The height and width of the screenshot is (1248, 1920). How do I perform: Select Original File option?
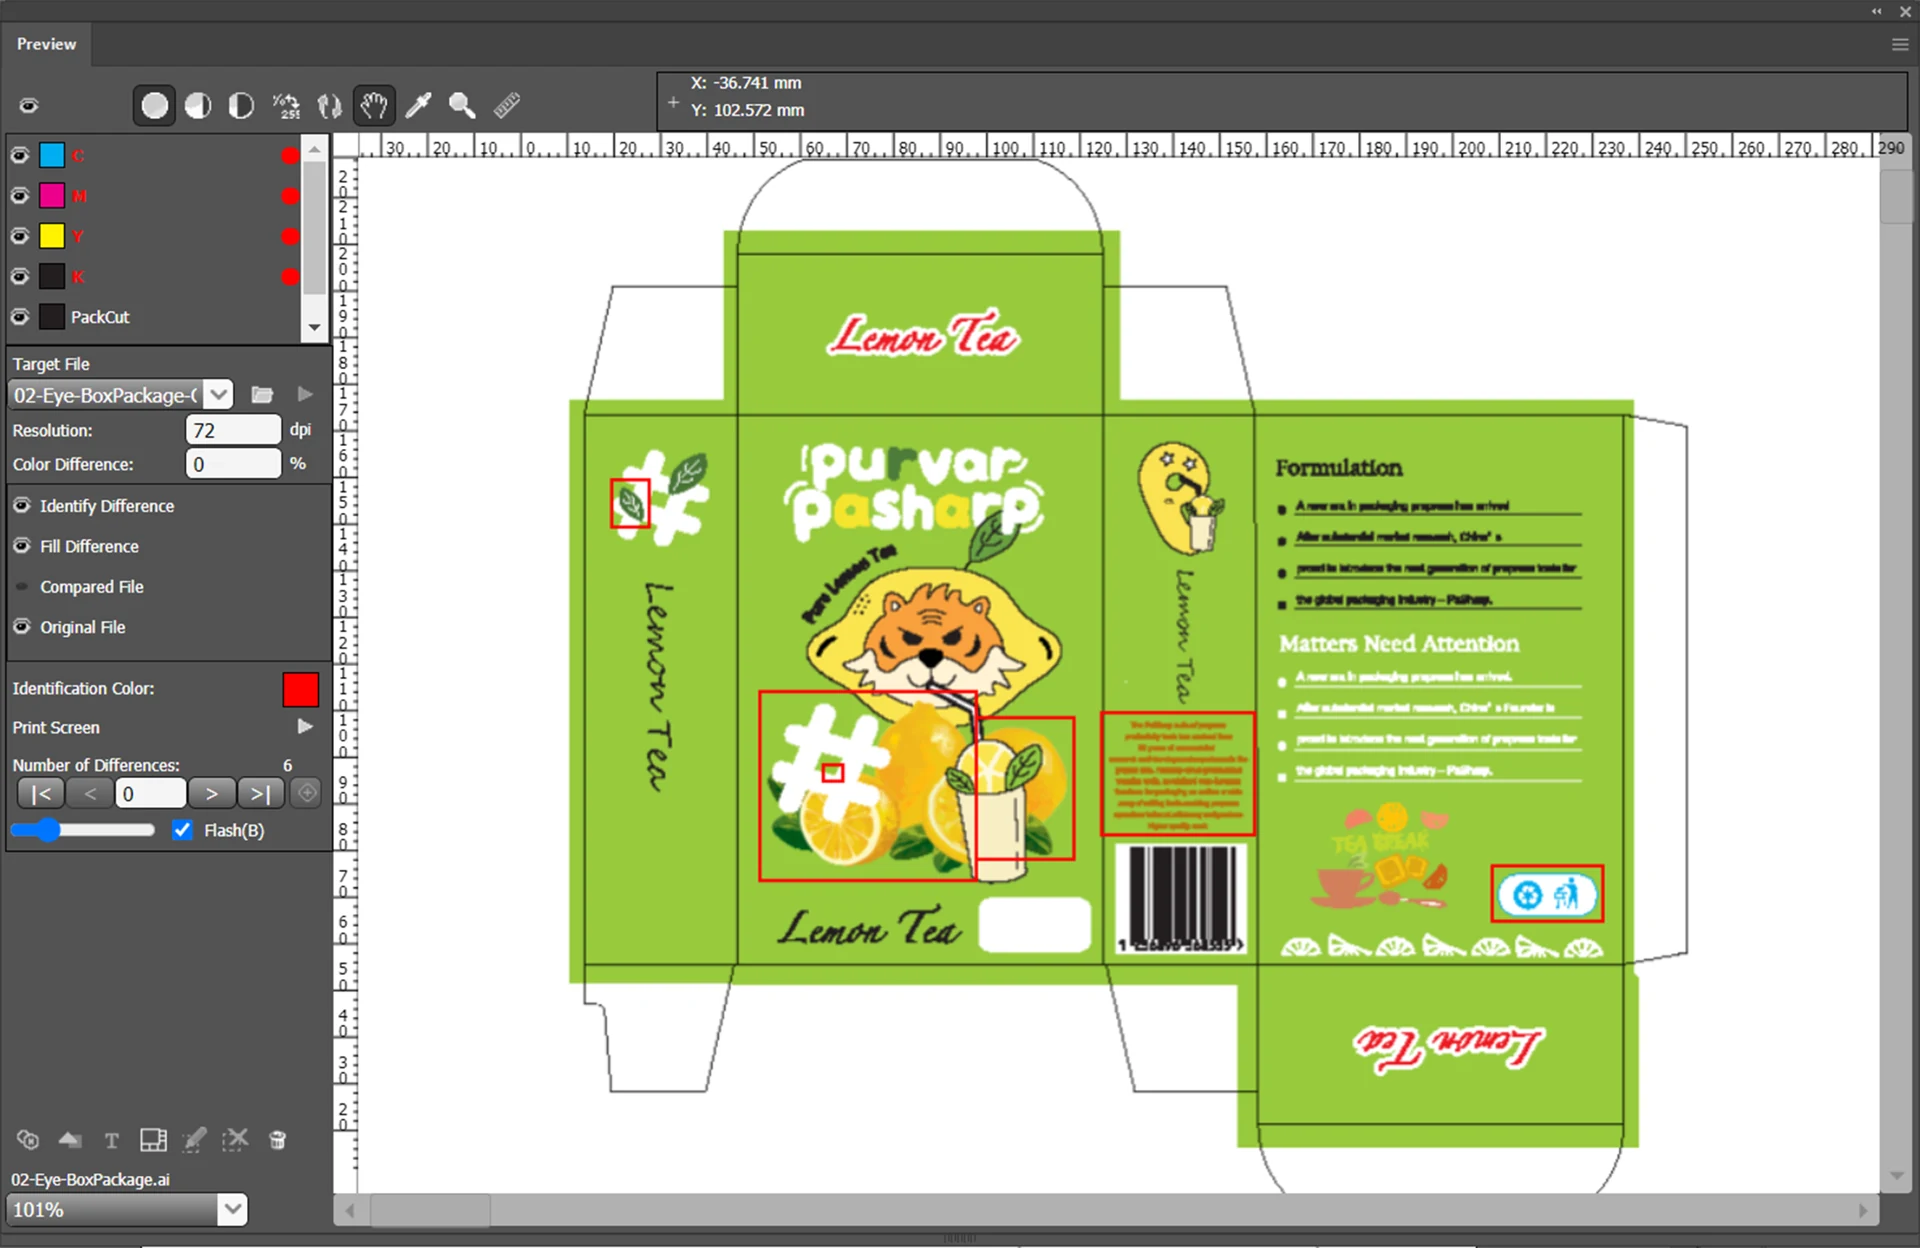82,627
